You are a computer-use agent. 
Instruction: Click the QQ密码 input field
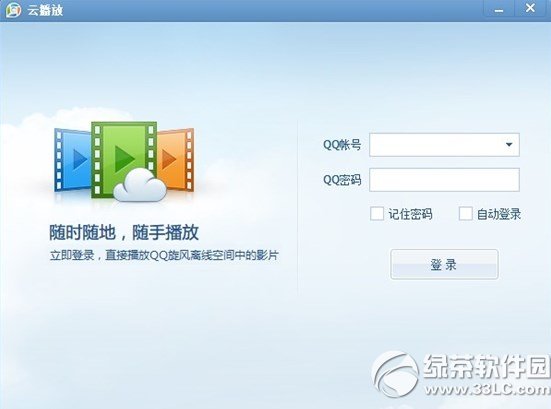click(x=444, y=180)
